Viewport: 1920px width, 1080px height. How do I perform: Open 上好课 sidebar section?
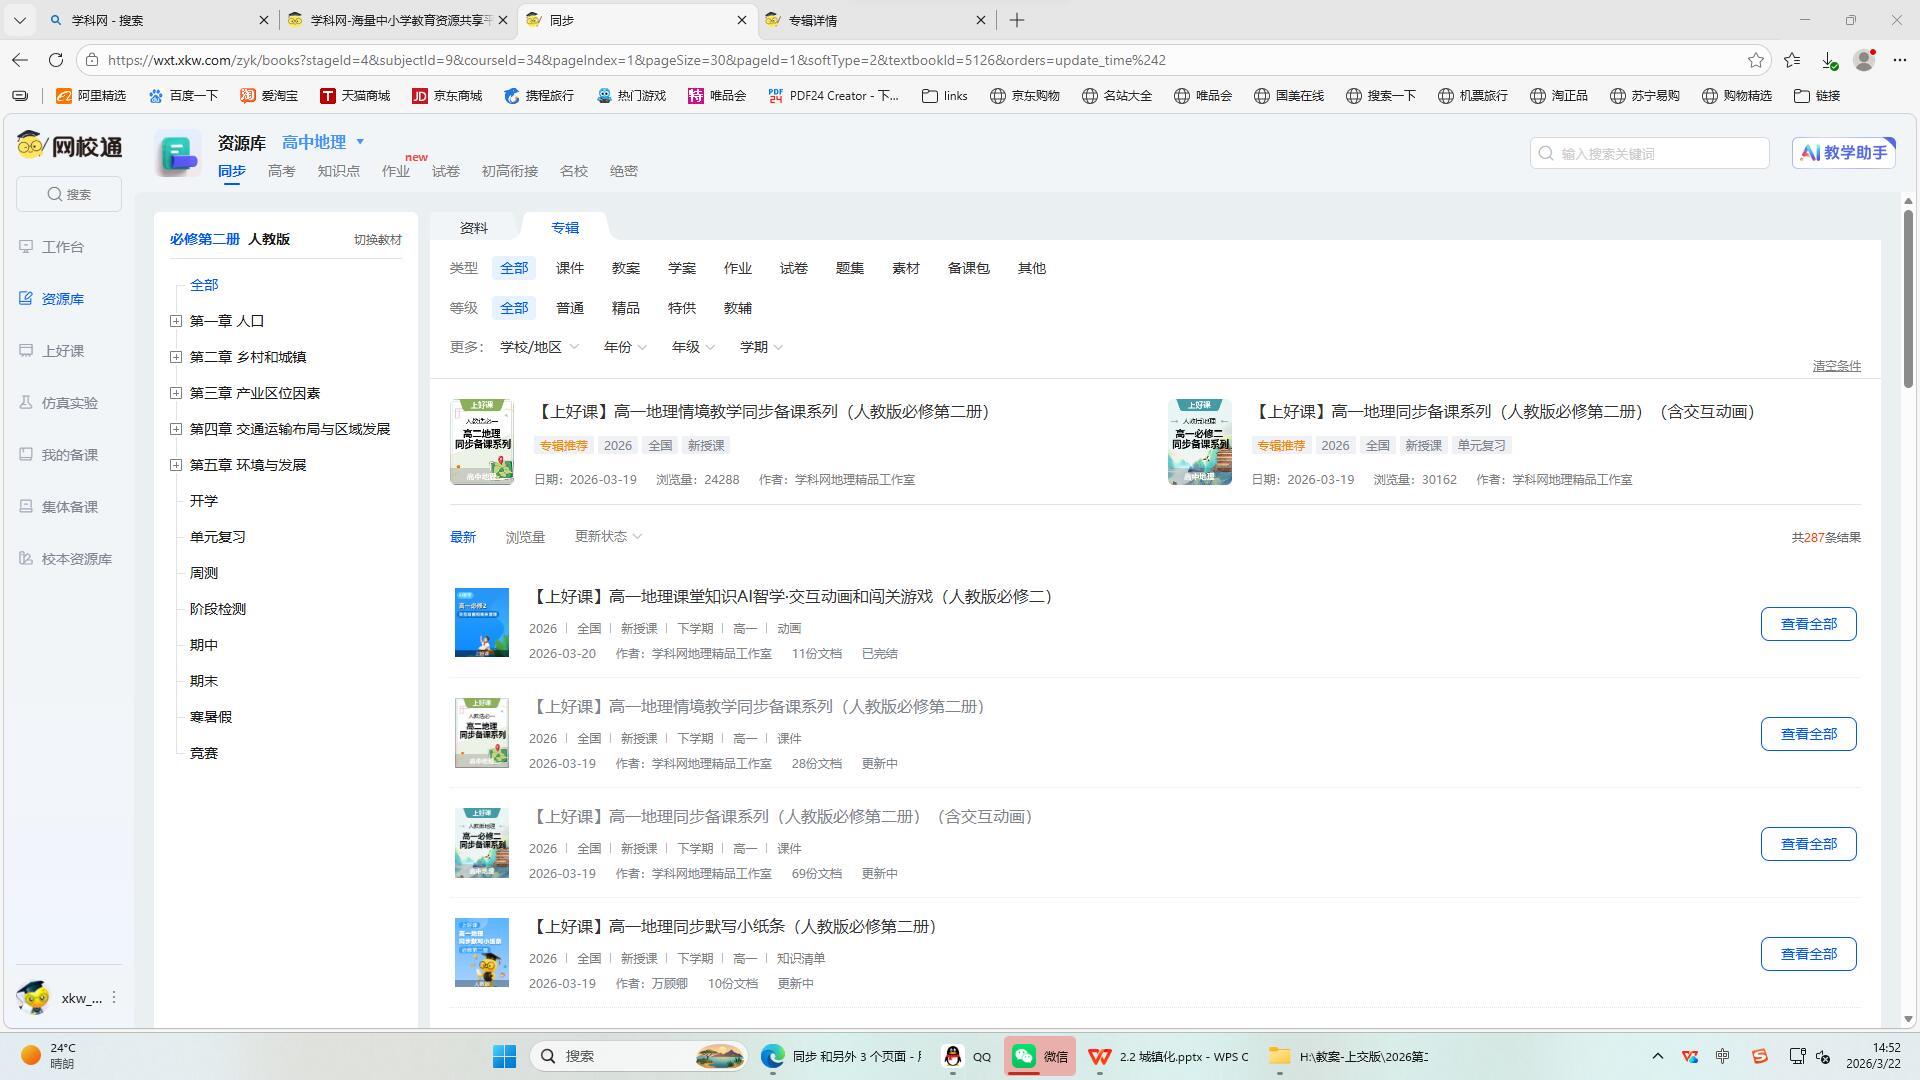[62, 351]
